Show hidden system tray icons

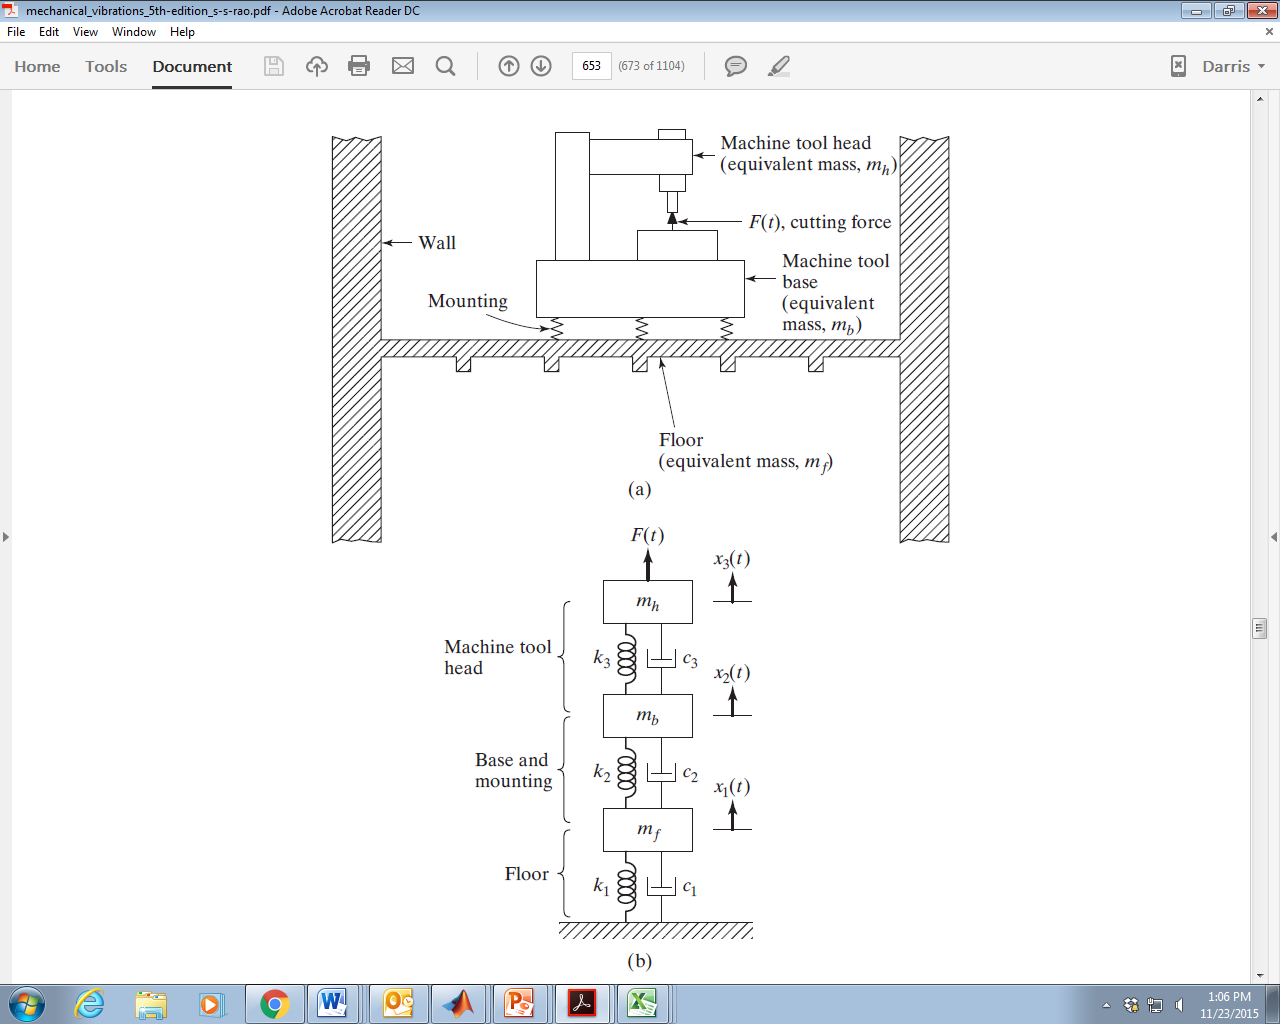1107,1006
